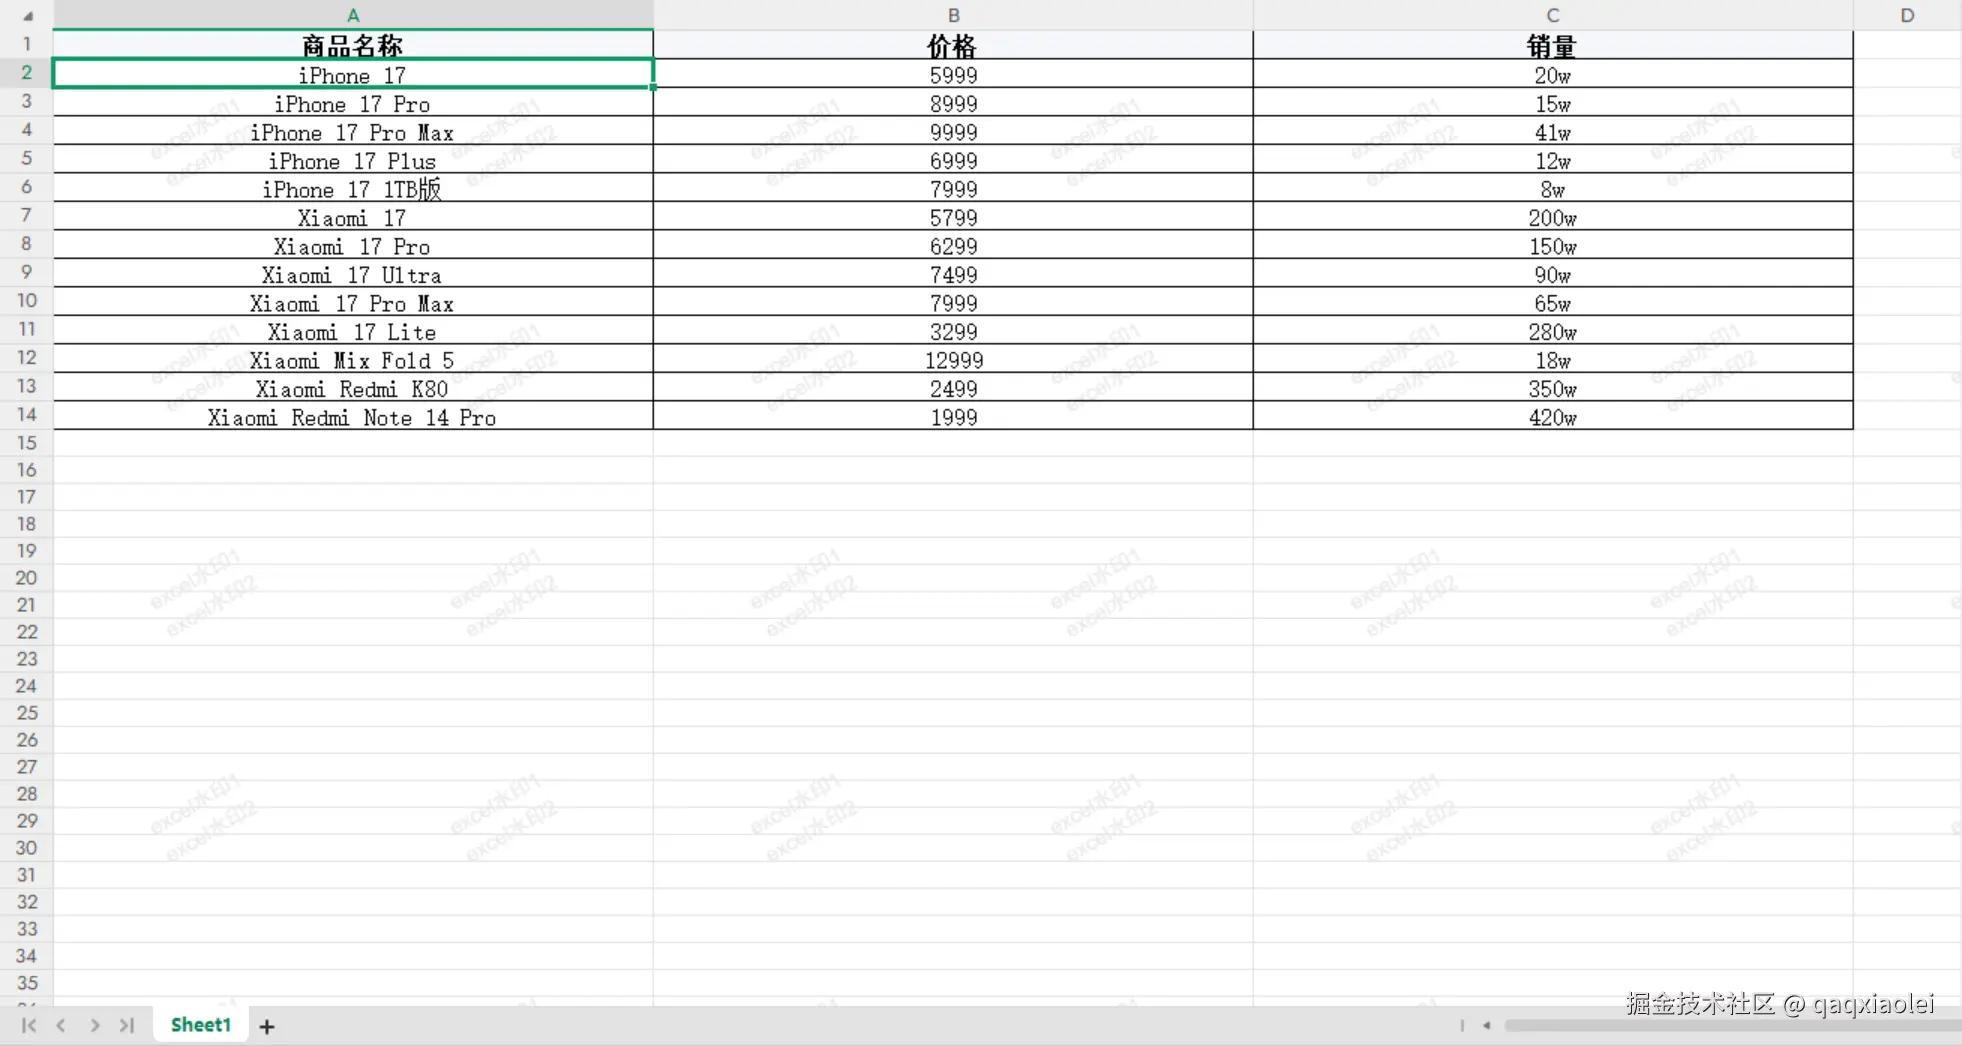1962x1046 pixels.
Task: Switch to the Sheet1 tab
Action: 201,1024
